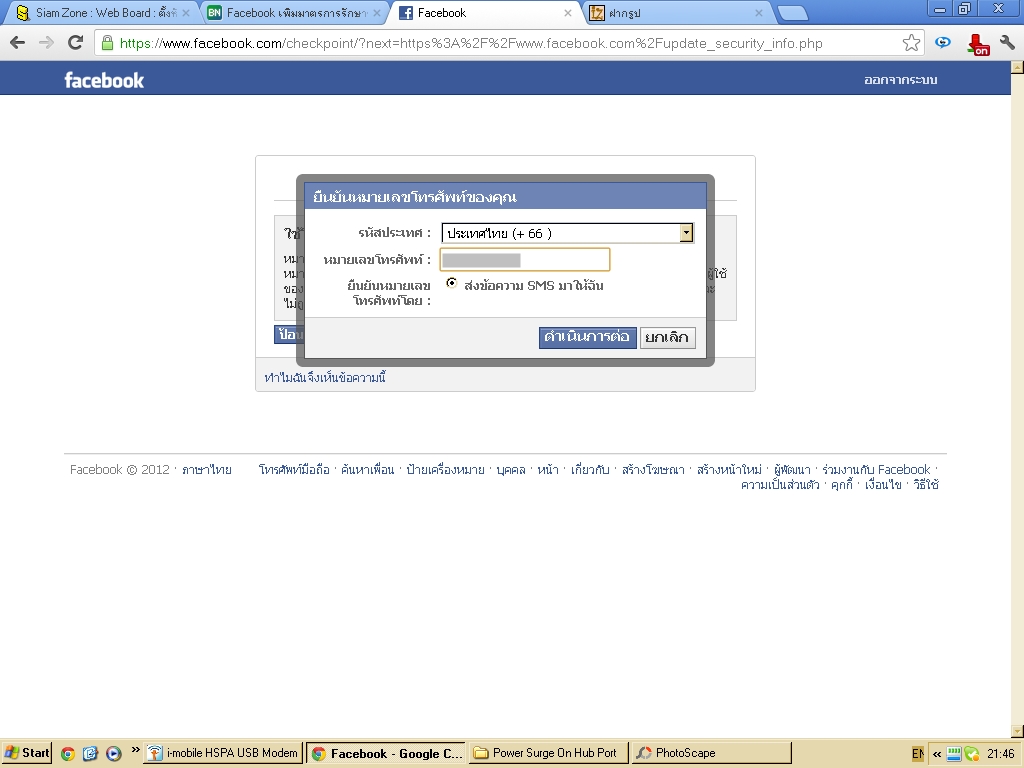Open the สร้างโฆษณา footer link

[x=653, y=470]
